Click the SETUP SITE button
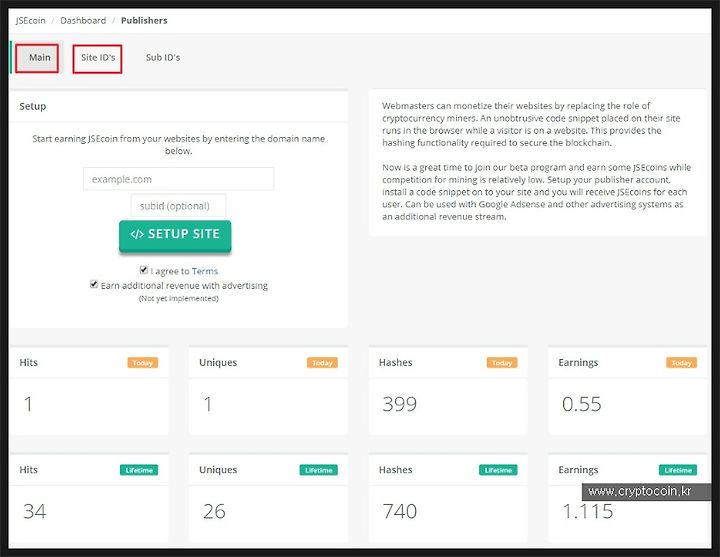The image size is (720, 557). click(x=175, y=235)
